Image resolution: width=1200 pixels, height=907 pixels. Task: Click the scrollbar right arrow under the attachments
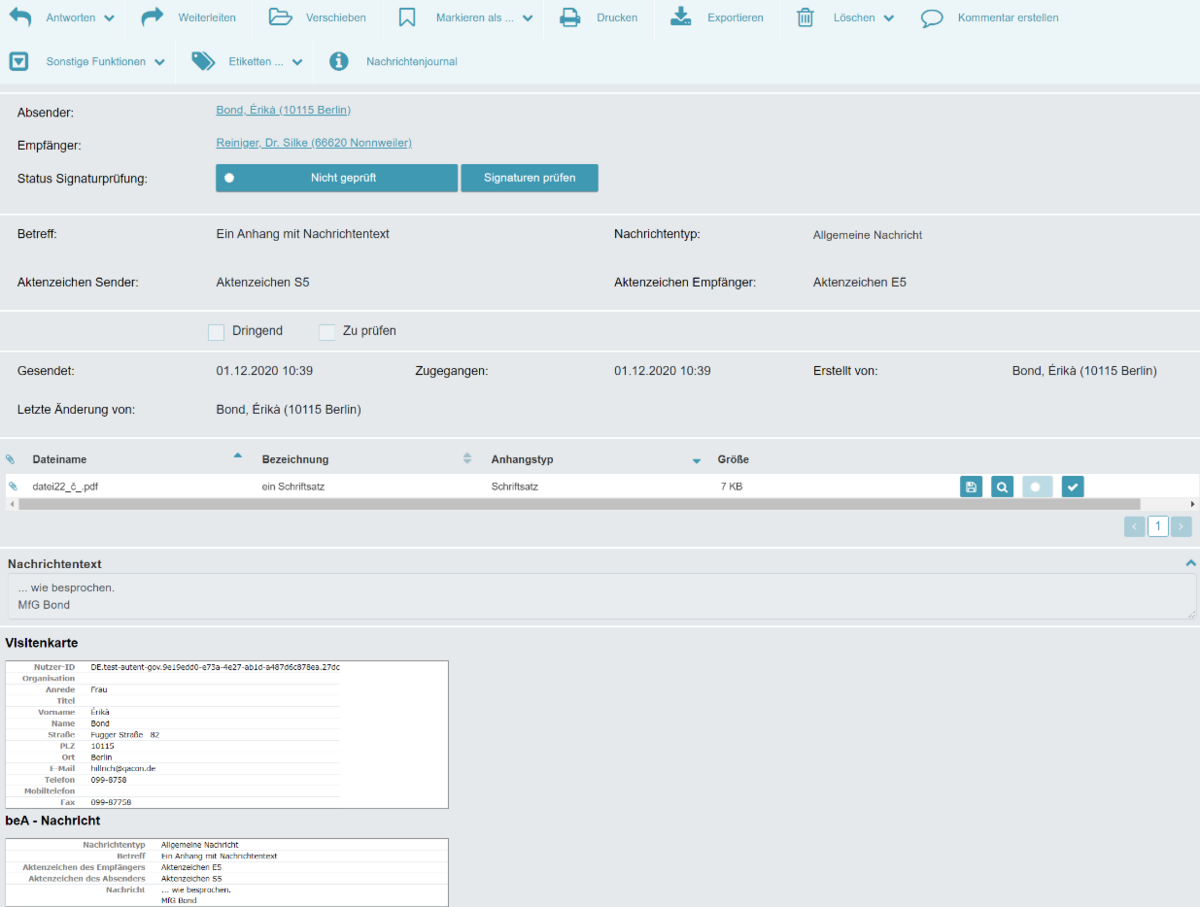click(x=1192, y=504)
